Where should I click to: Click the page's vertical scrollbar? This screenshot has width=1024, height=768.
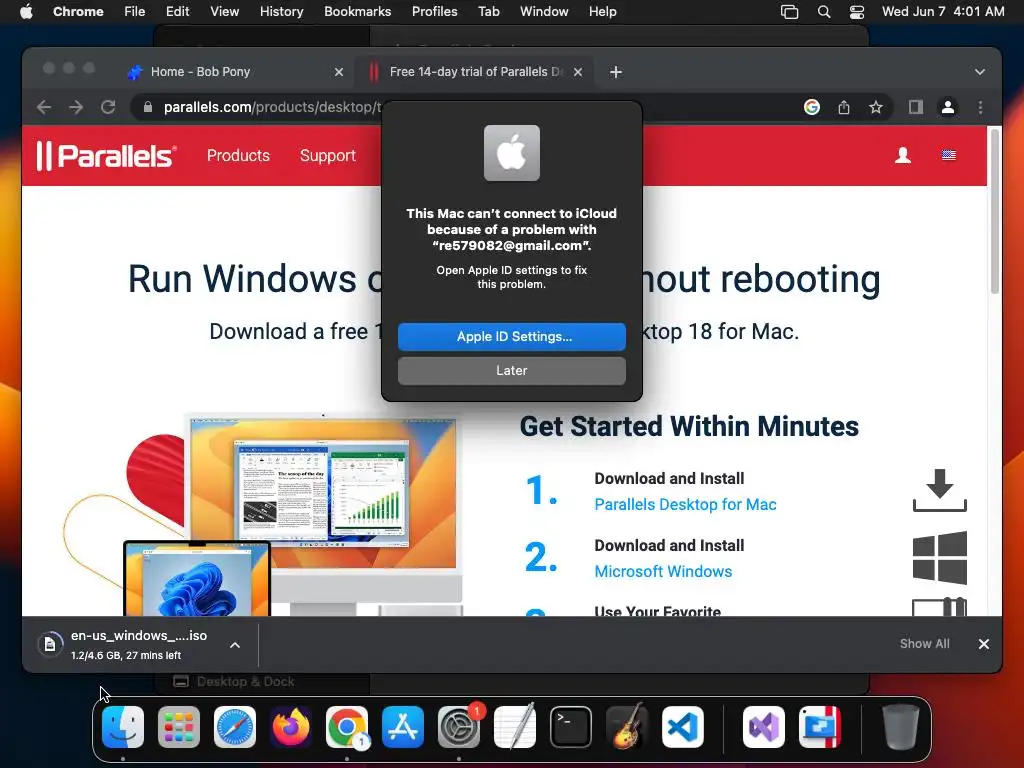pos(995,212)
